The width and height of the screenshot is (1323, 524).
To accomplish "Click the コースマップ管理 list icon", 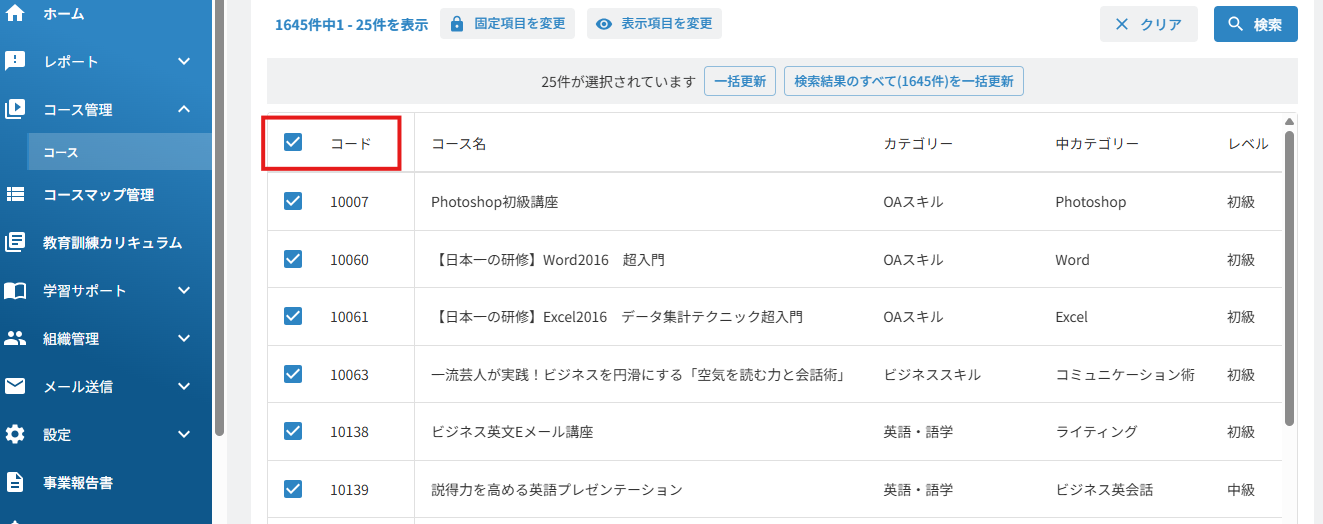I will (x=15, y=194).
